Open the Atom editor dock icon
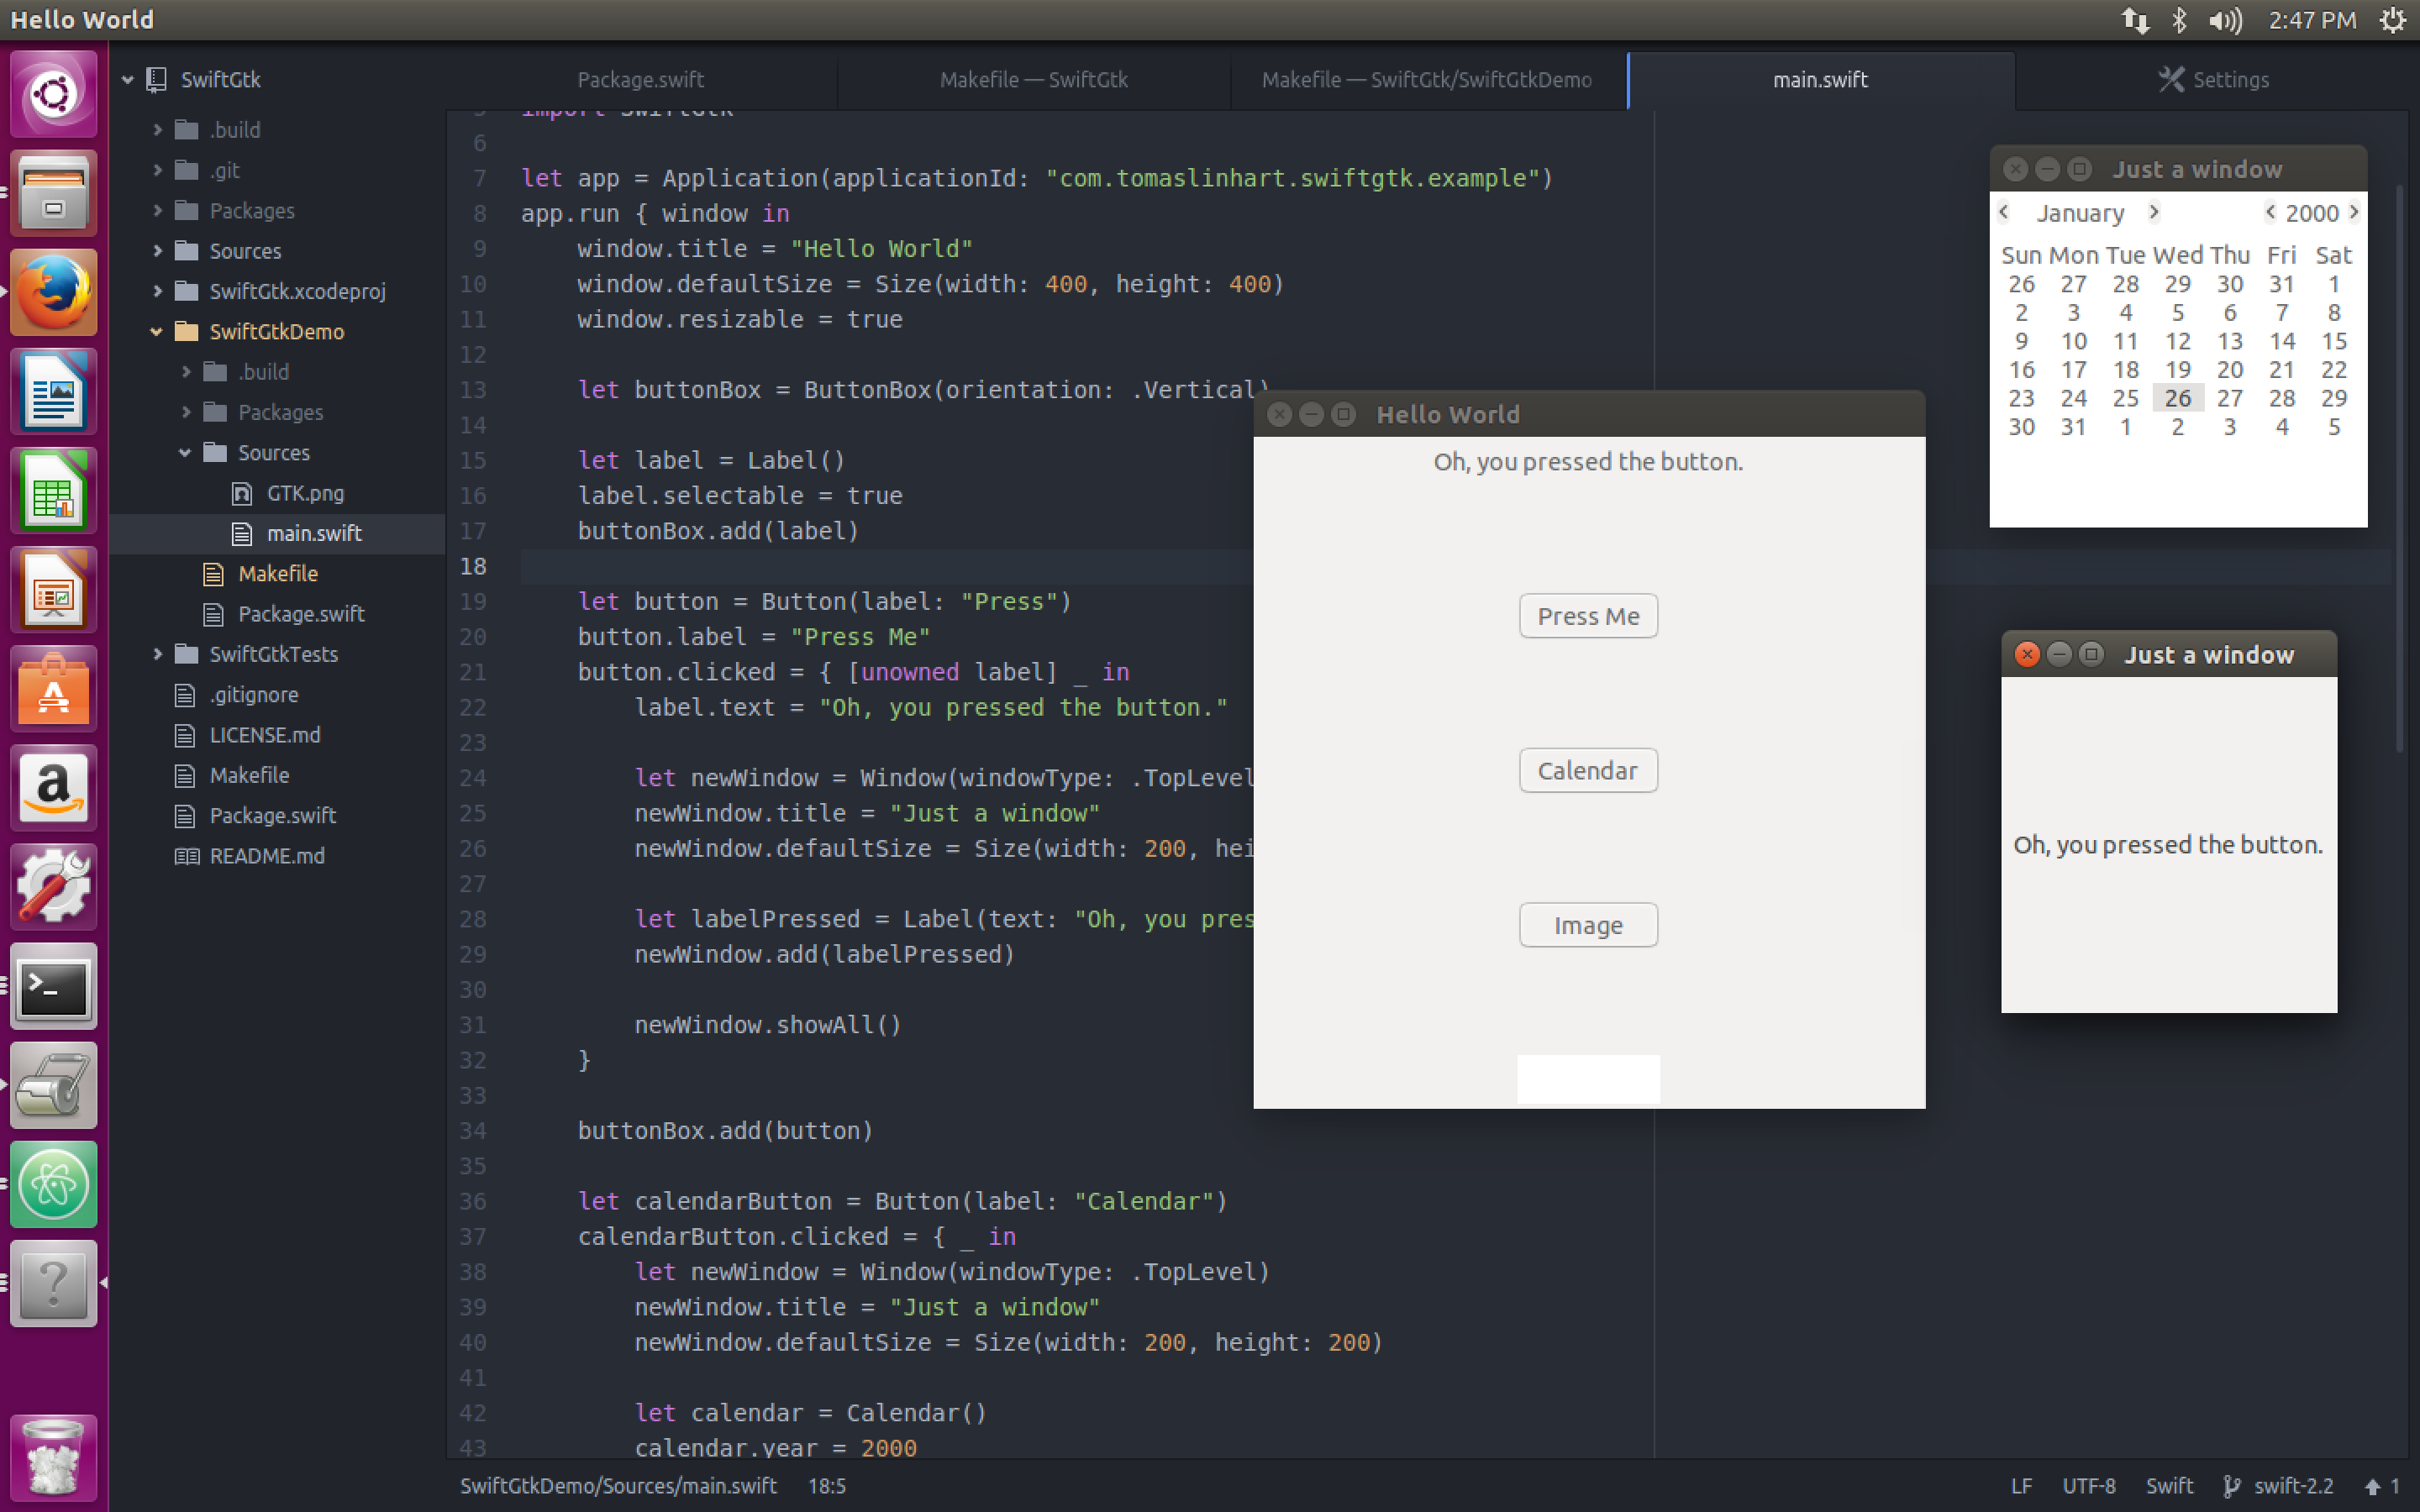 53,1185
